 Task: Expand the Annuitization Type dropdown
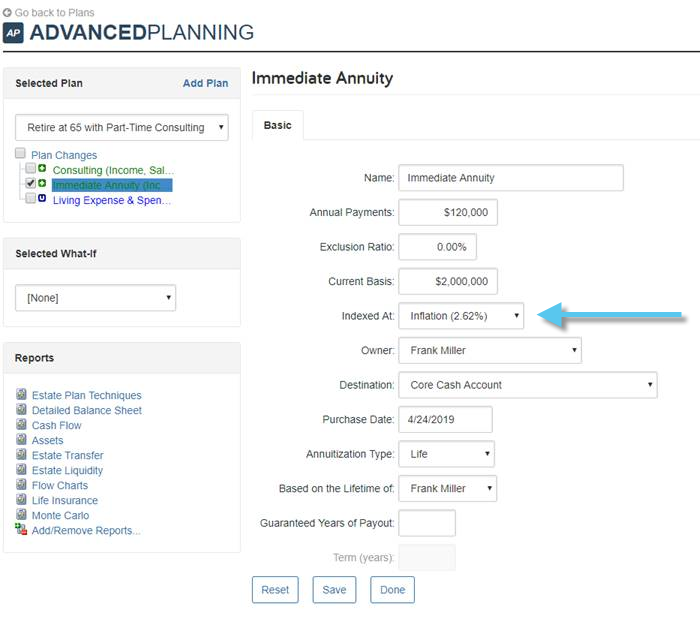(x=446, y=454)
